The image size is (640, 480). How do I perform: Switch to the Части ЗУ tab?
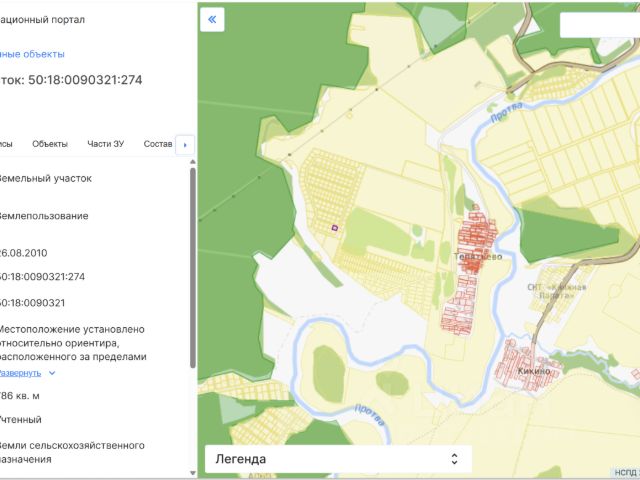105,144
